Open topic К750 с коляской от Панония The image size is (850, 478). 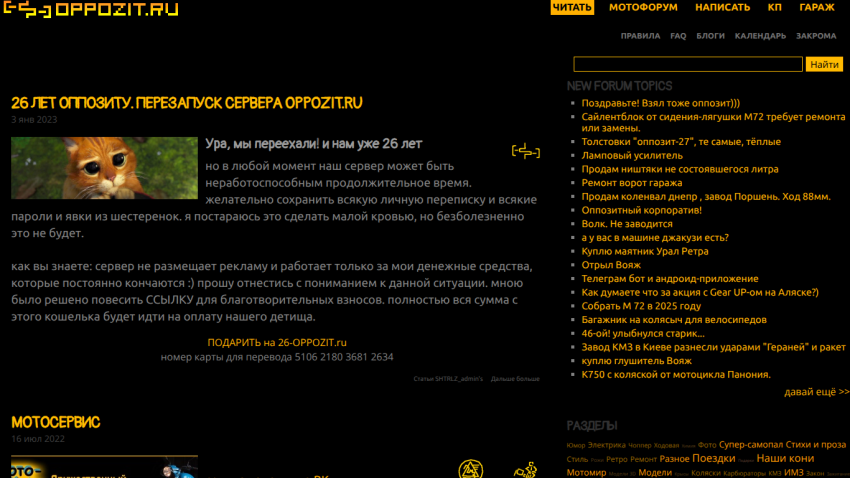pyautogui.click(x=675, y=374)
